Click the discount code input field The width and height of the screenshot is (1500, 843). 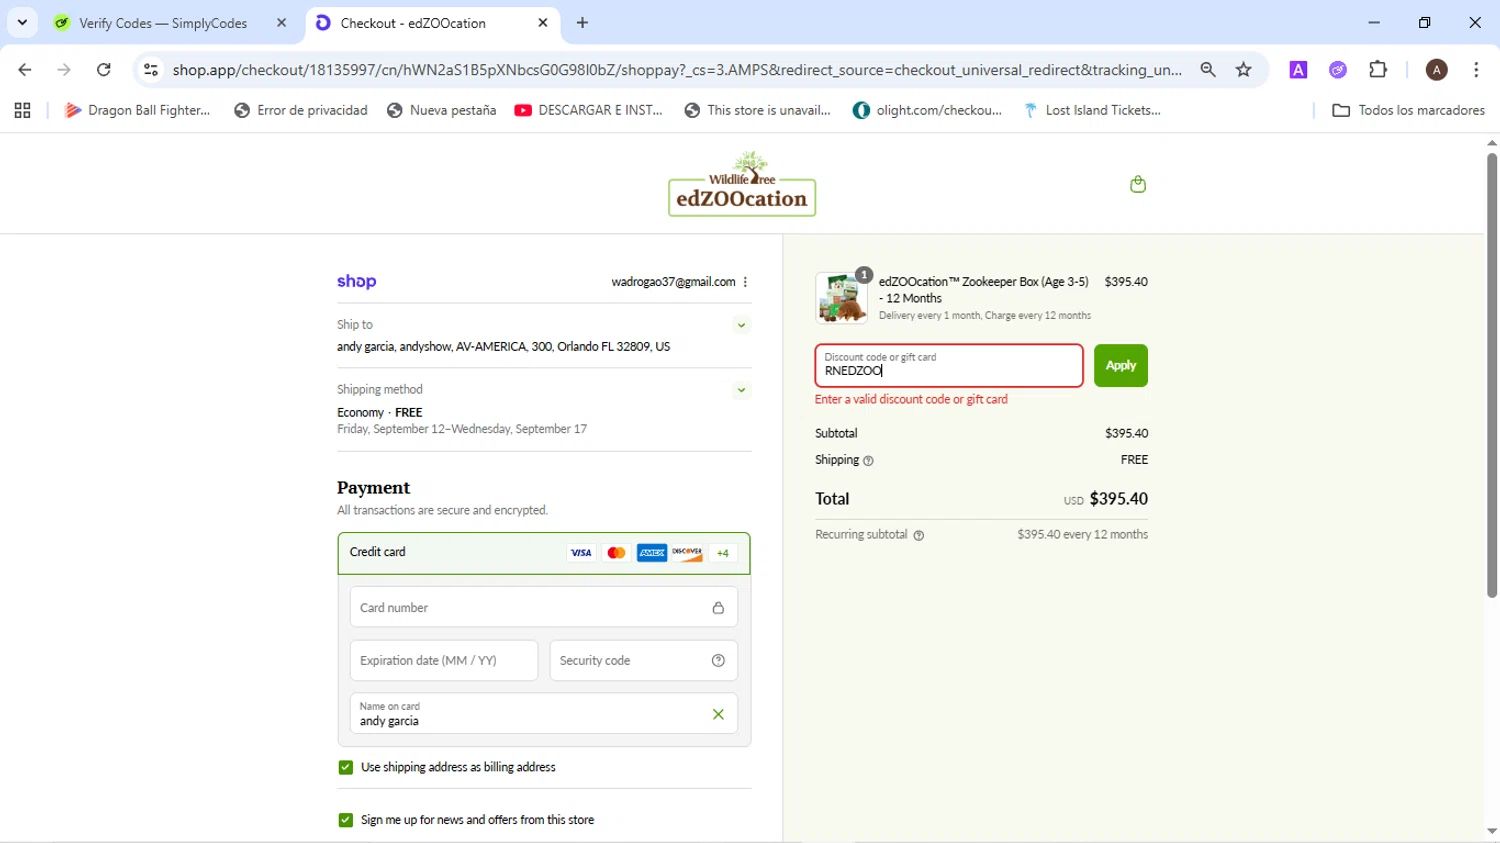[949, 366]
